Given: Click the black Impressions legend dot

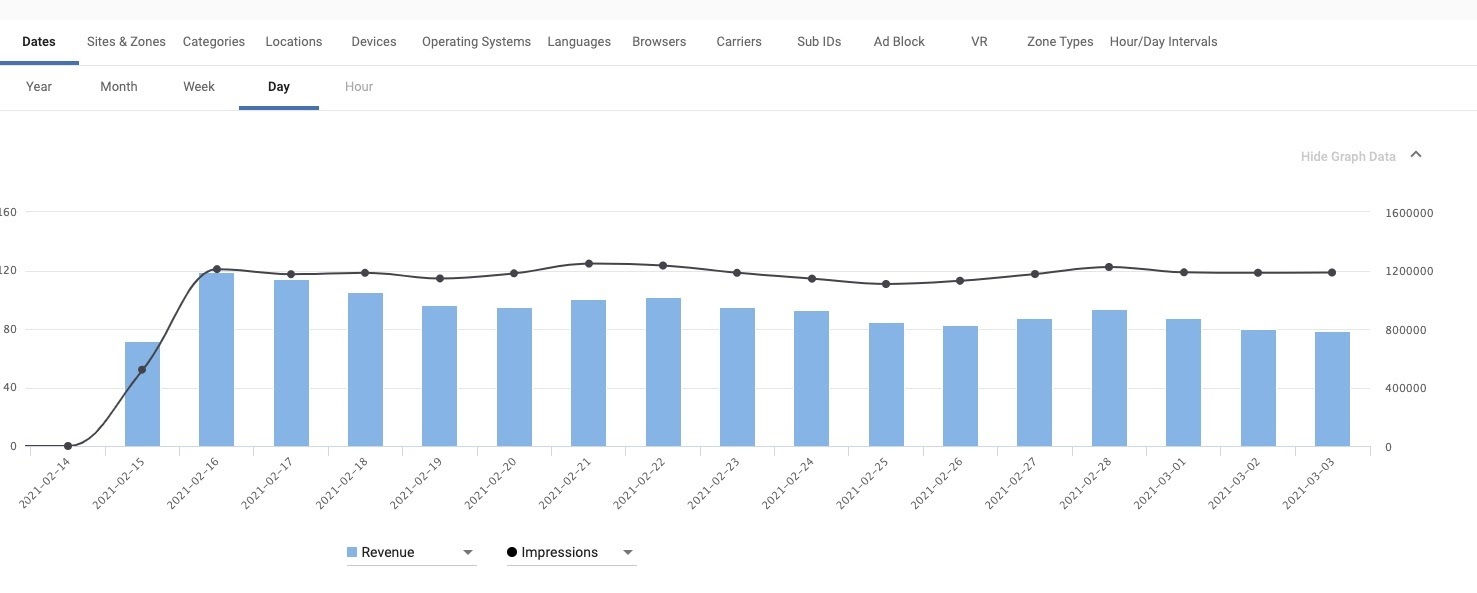Looking at the screenshot, I should (512, 553).
